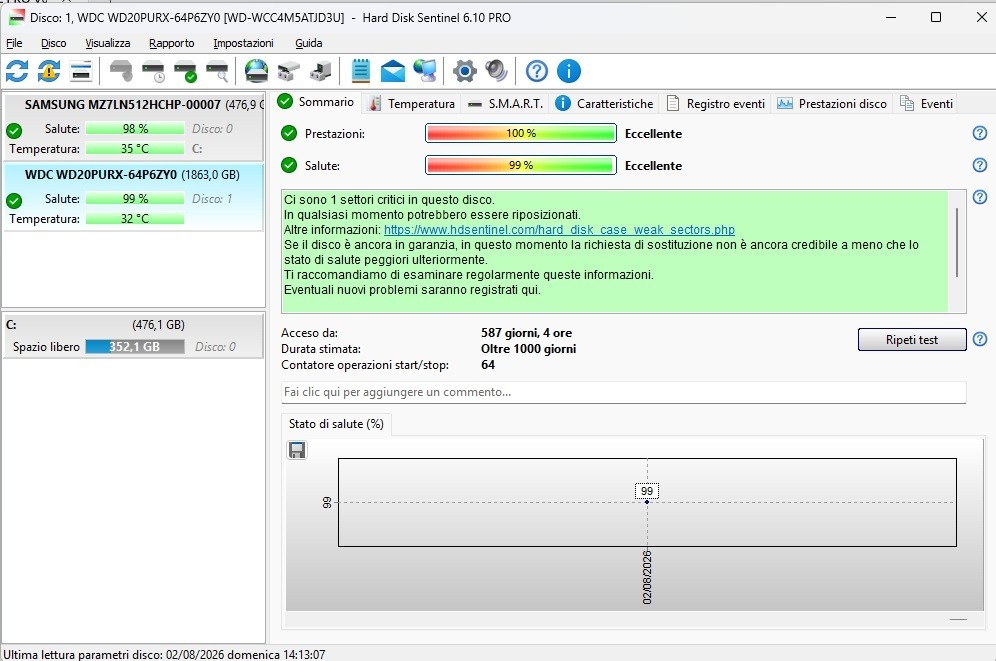This screenshot has width=996, height=661.
Task: Select the WDC WD20PURX-64P6ZY0 disk entry
Action: coord(133,197)
